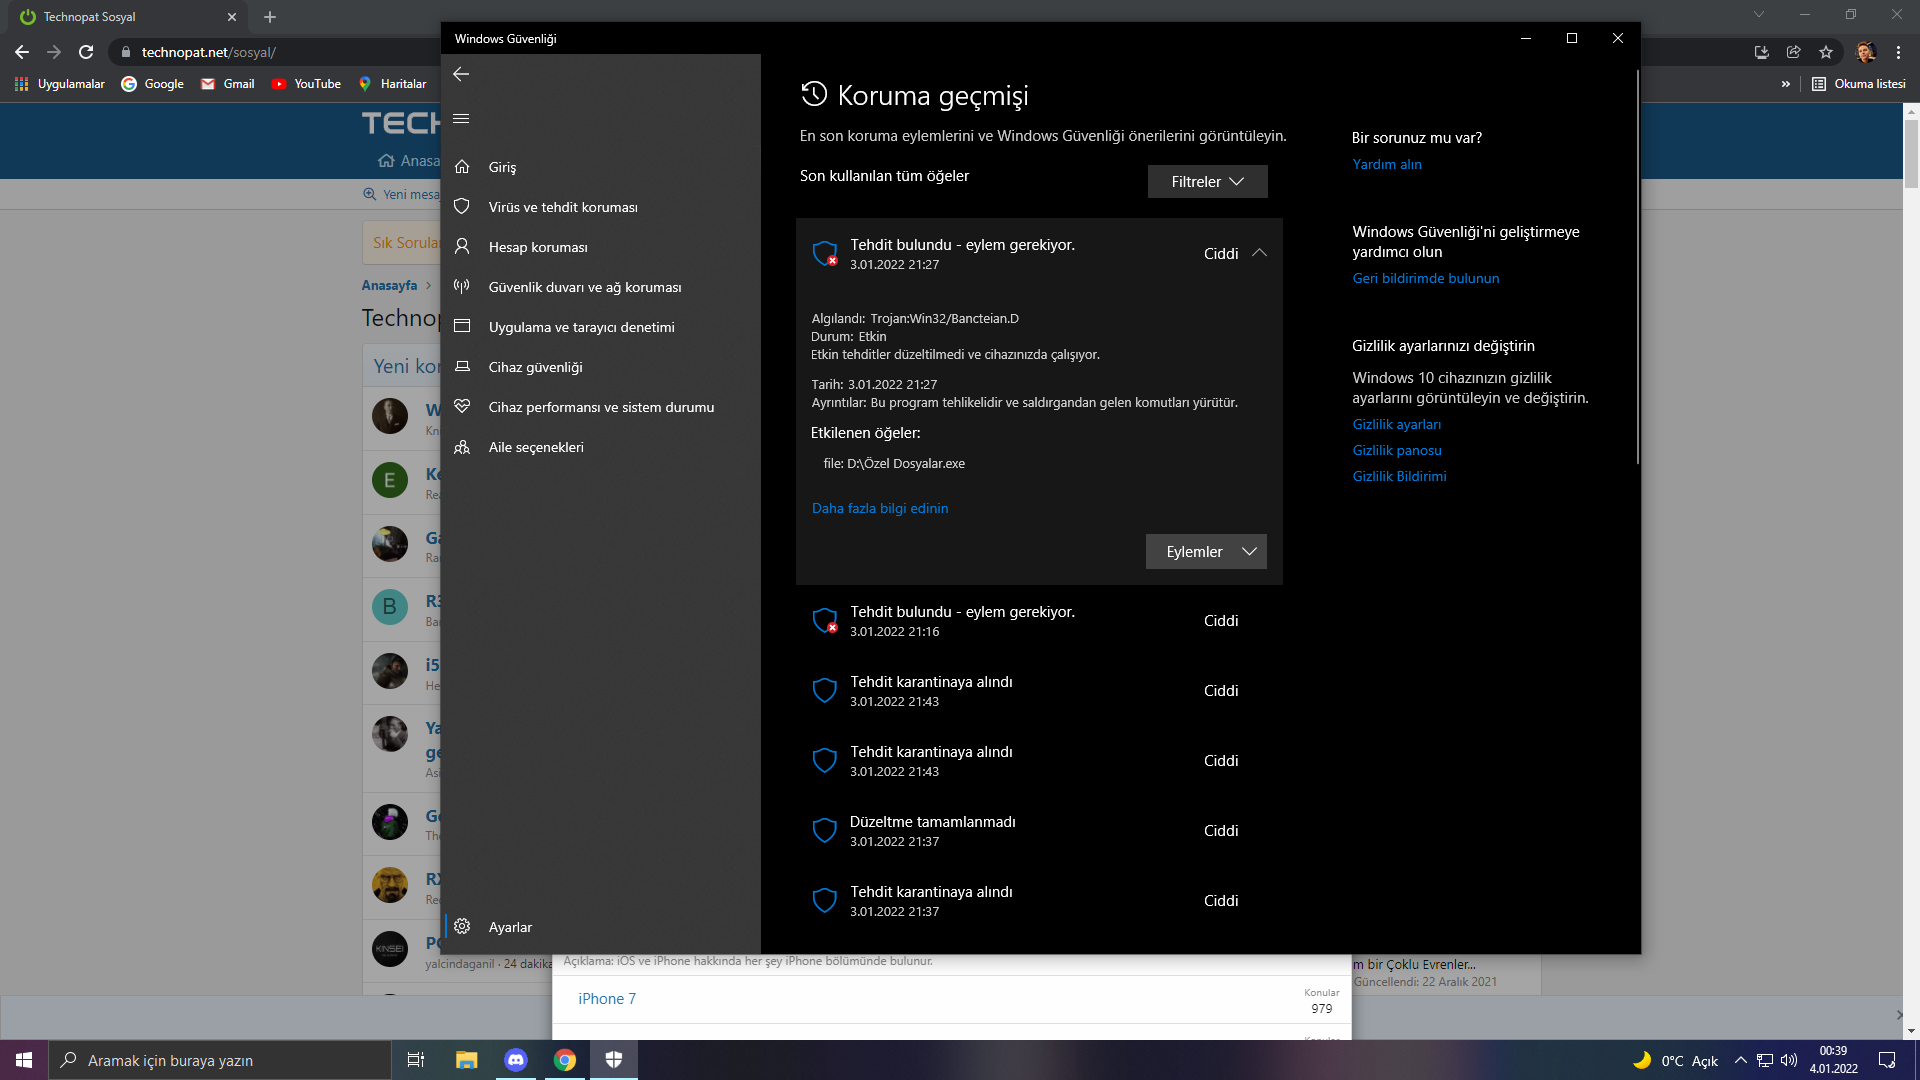Click the Windows Security taskbar icon
Viewport: 1920px width, 1080px height.
click(614, 1060)
